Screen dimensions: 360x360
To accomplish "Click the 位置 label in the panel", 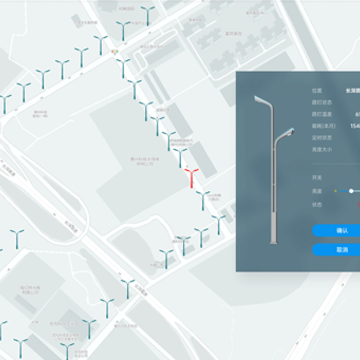I will 317,91.
